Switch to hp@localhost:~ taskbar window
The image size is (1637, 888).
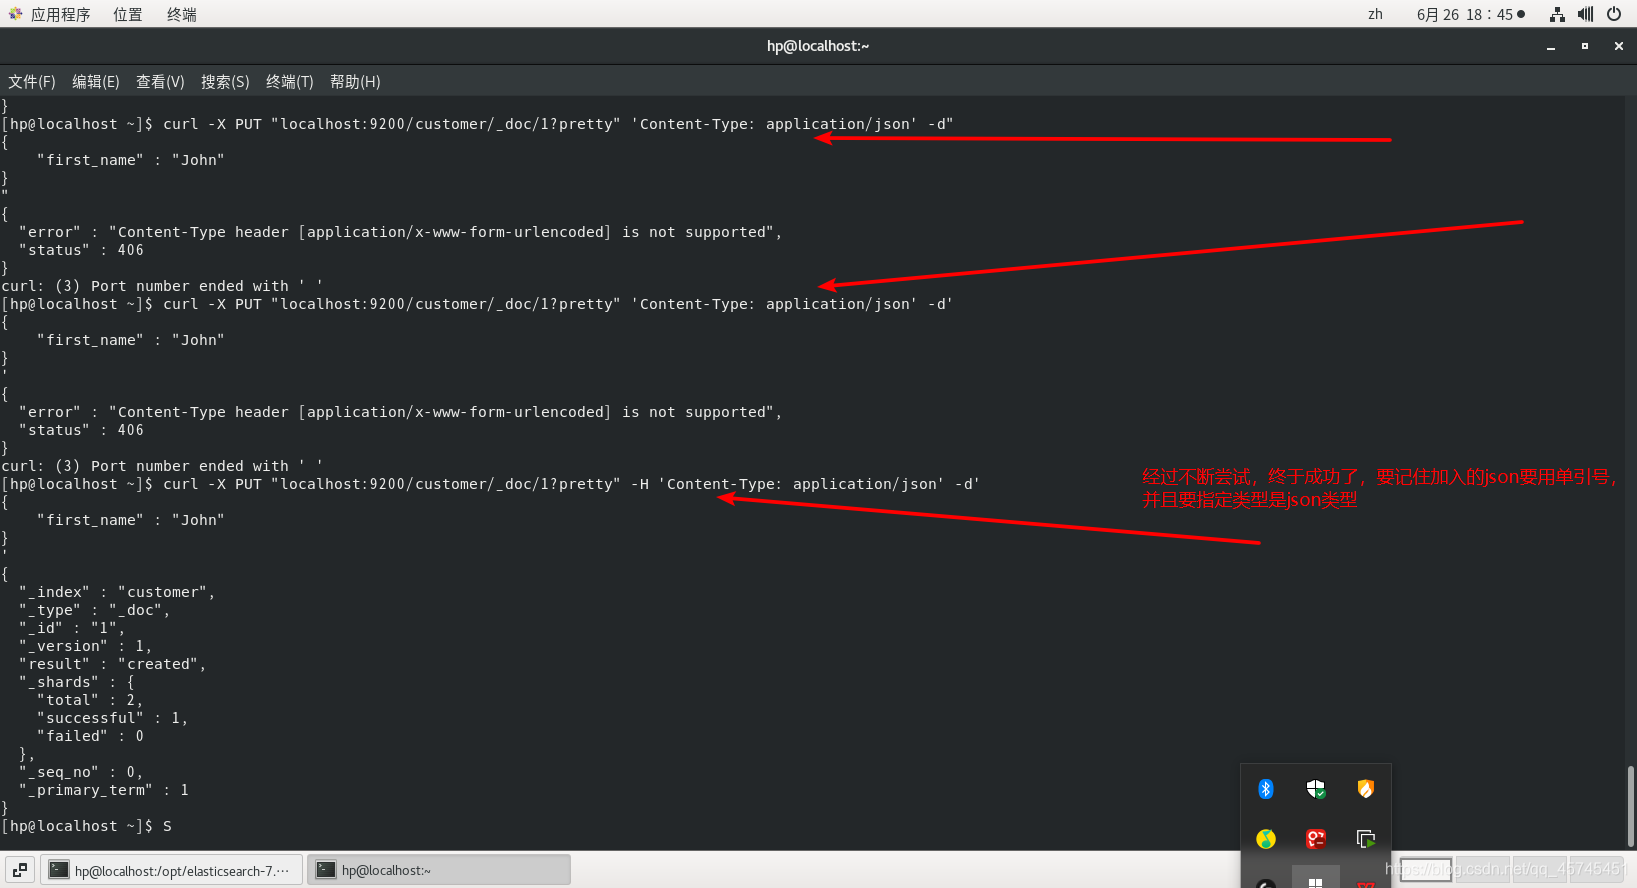coord(439,870)
